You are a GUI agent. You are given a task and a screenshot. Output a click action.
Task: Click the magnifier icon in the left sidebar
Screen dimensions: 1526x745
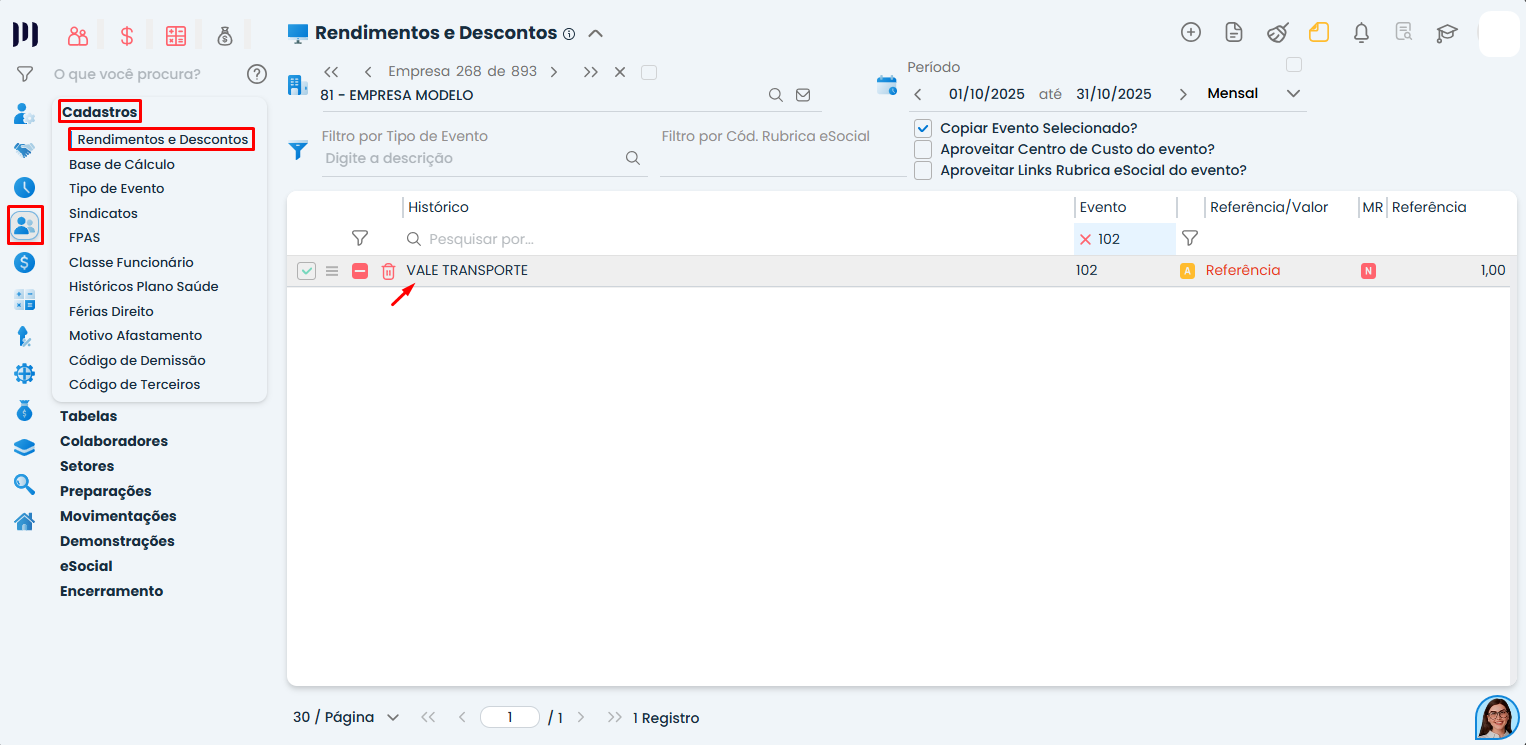click(25, 484)
